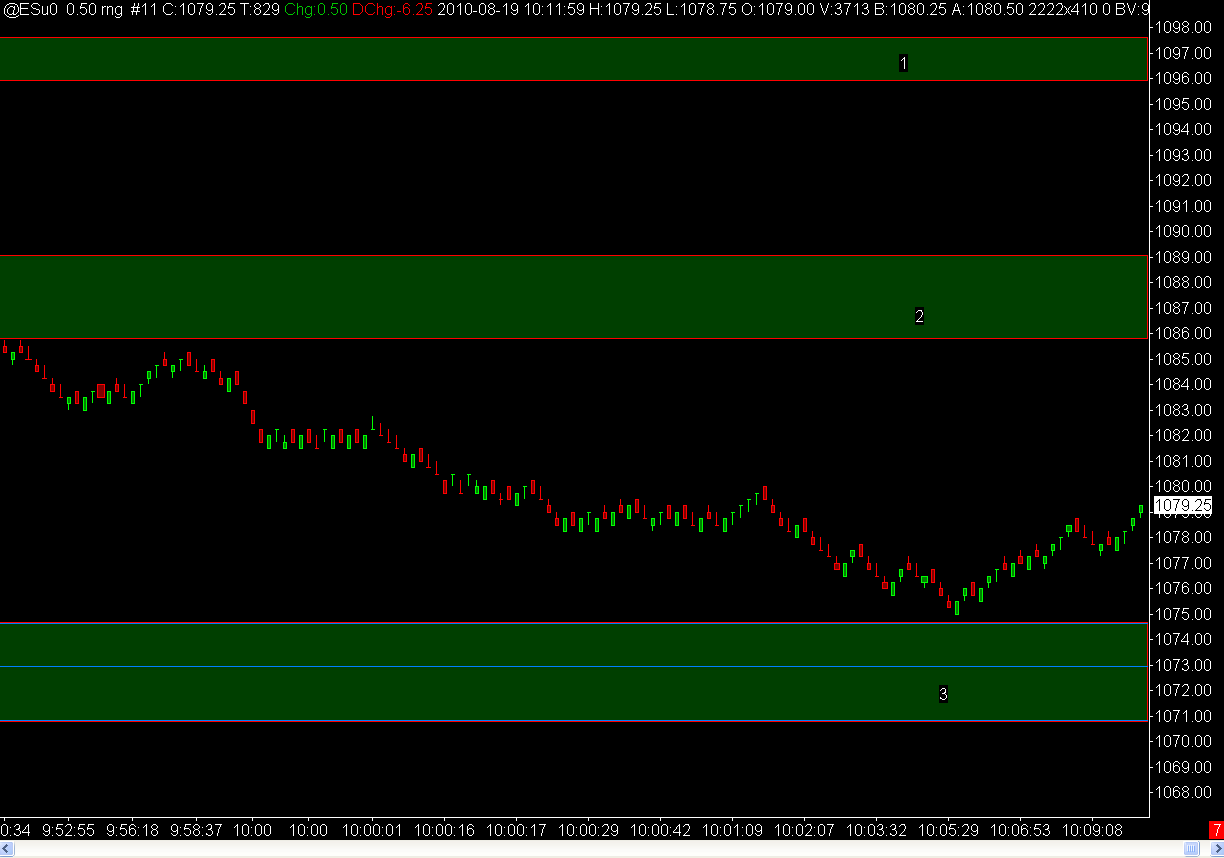
Task: Click the 1076.00 price axis label
Action: point(1183,588)
